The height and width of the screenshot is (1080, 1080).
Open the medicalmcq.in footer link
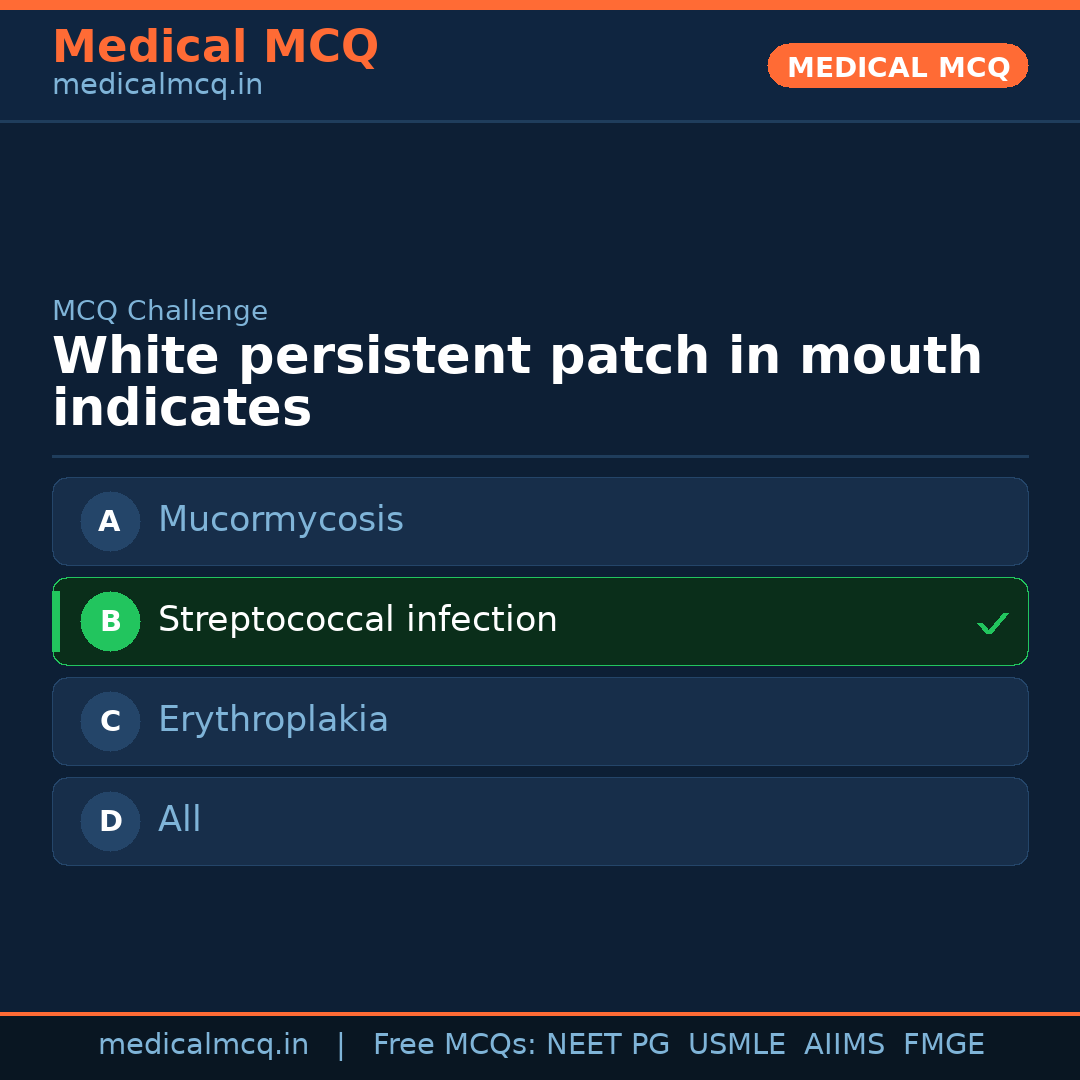[x=203, y=1045]
